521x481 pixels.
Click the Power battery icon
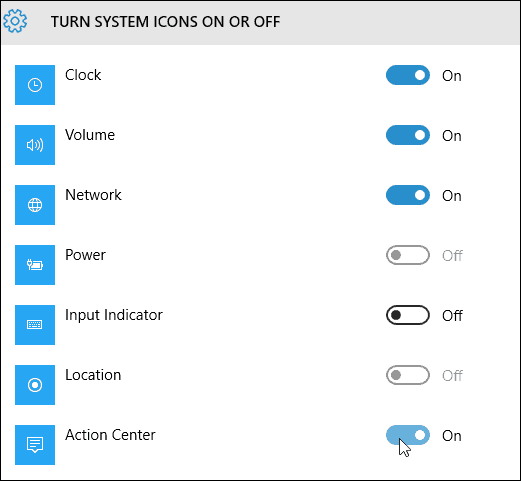pos(35,265)
